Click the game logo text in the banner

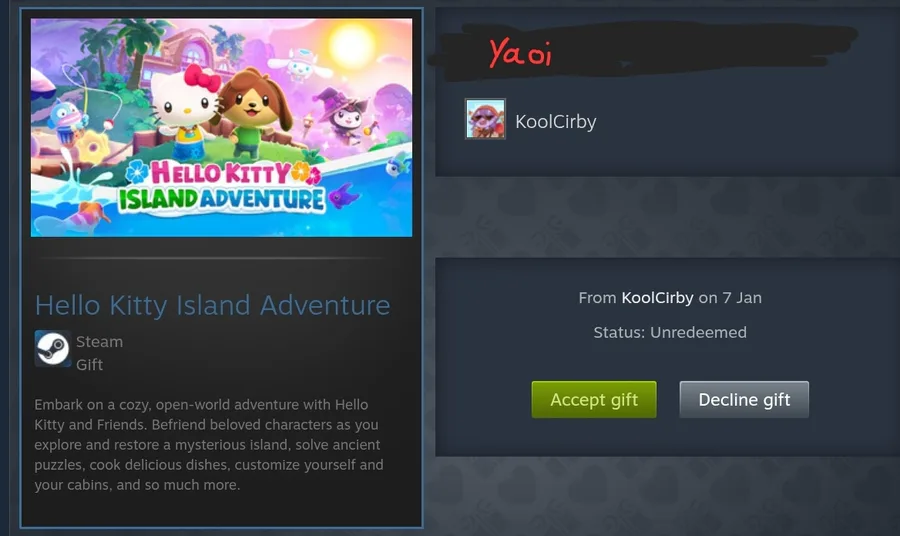tap(222, 187)
